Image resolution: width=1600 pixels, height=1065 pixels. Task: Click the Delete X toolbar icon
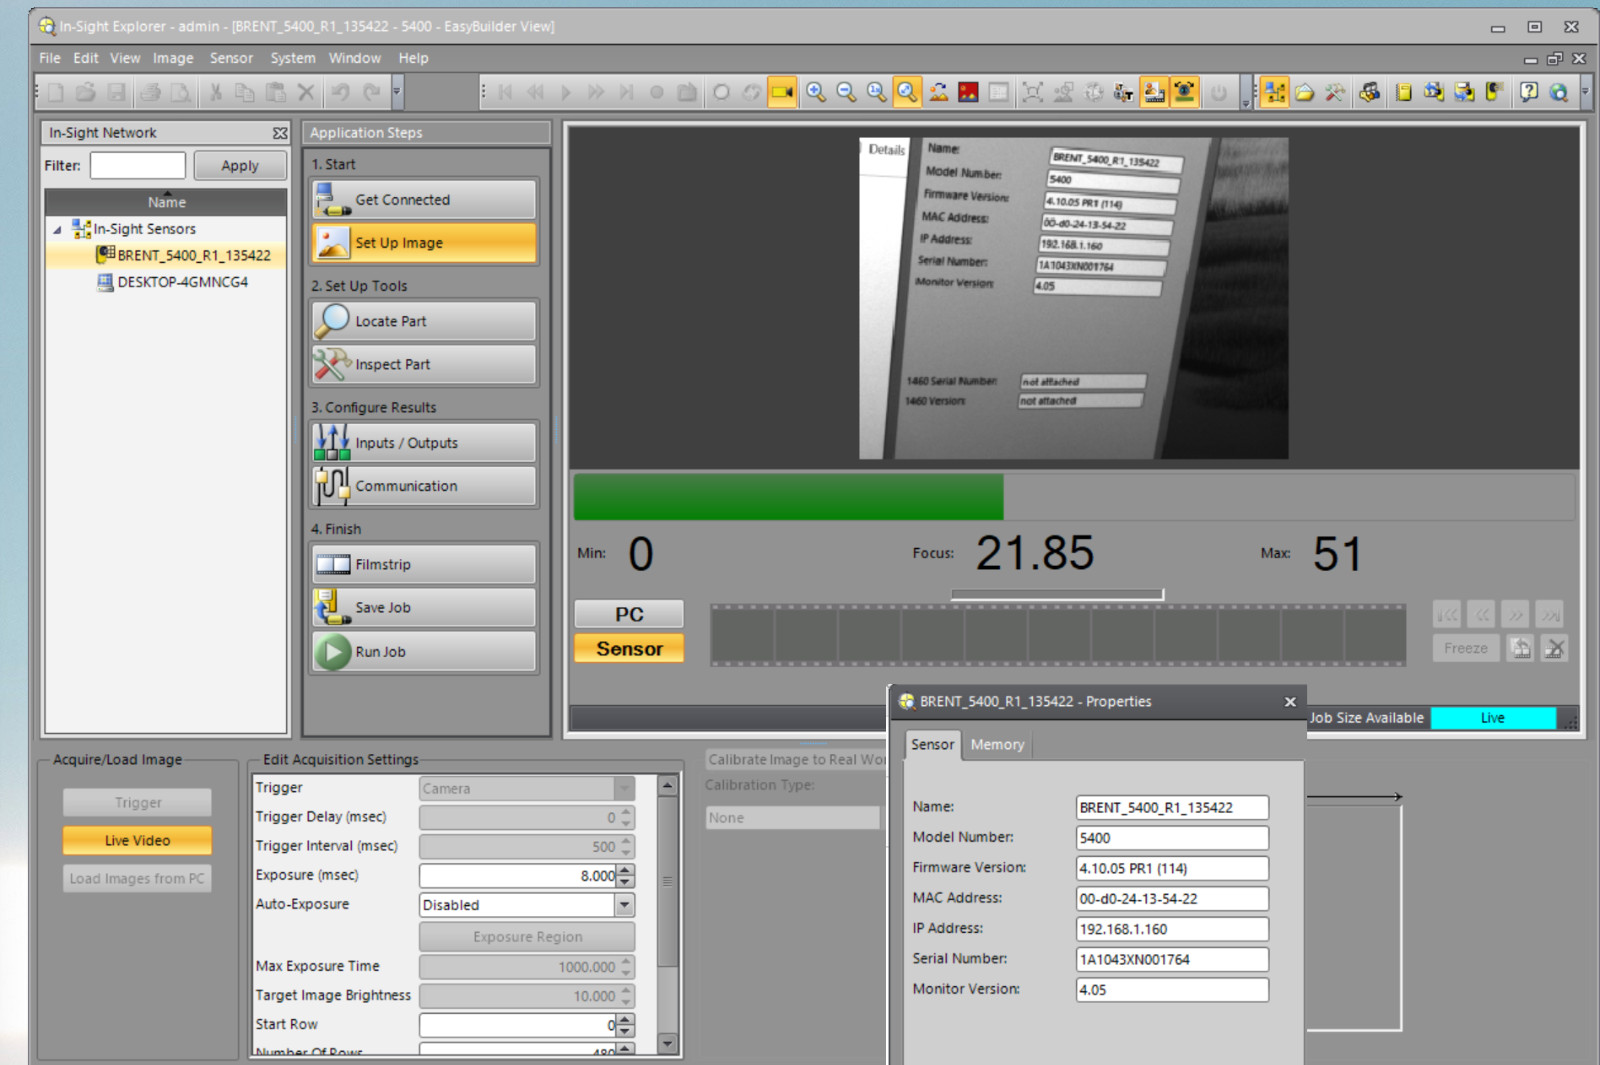point(306,93)
